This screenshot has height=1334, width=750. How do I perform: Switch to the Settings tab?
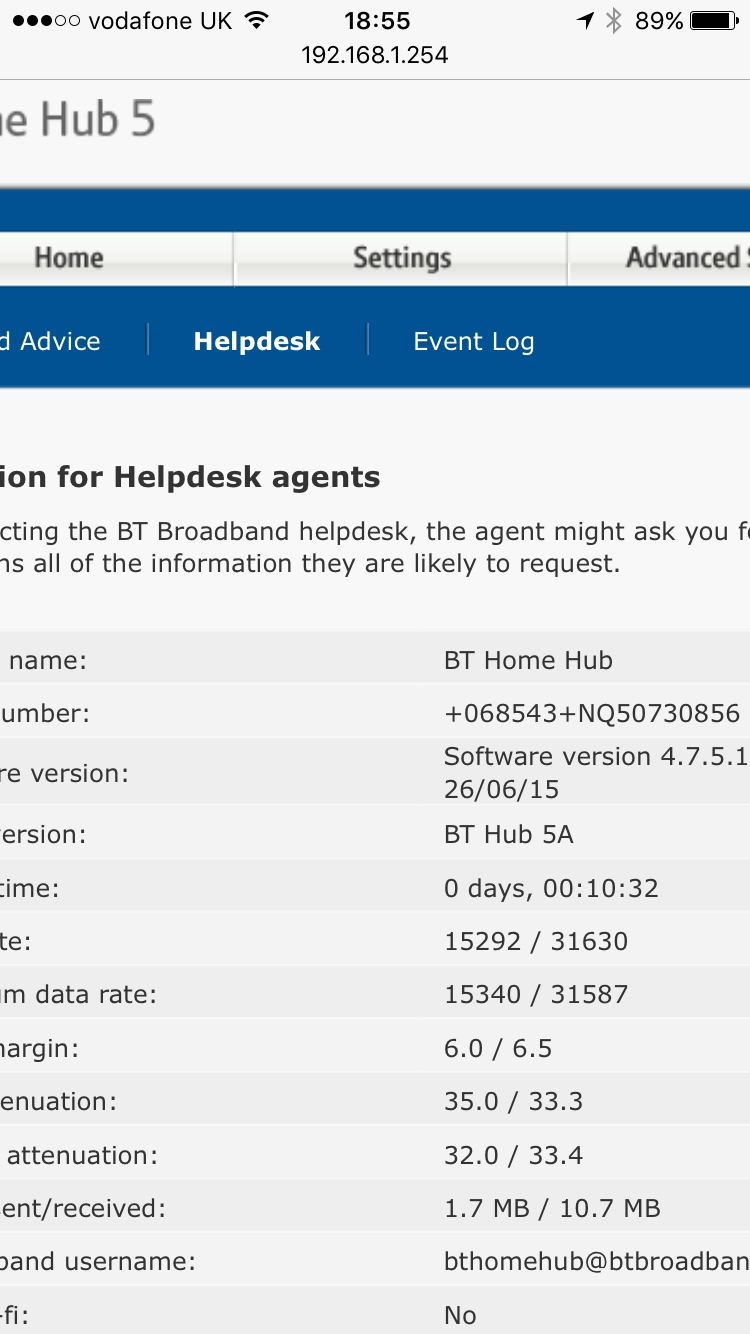coord(401,258)
